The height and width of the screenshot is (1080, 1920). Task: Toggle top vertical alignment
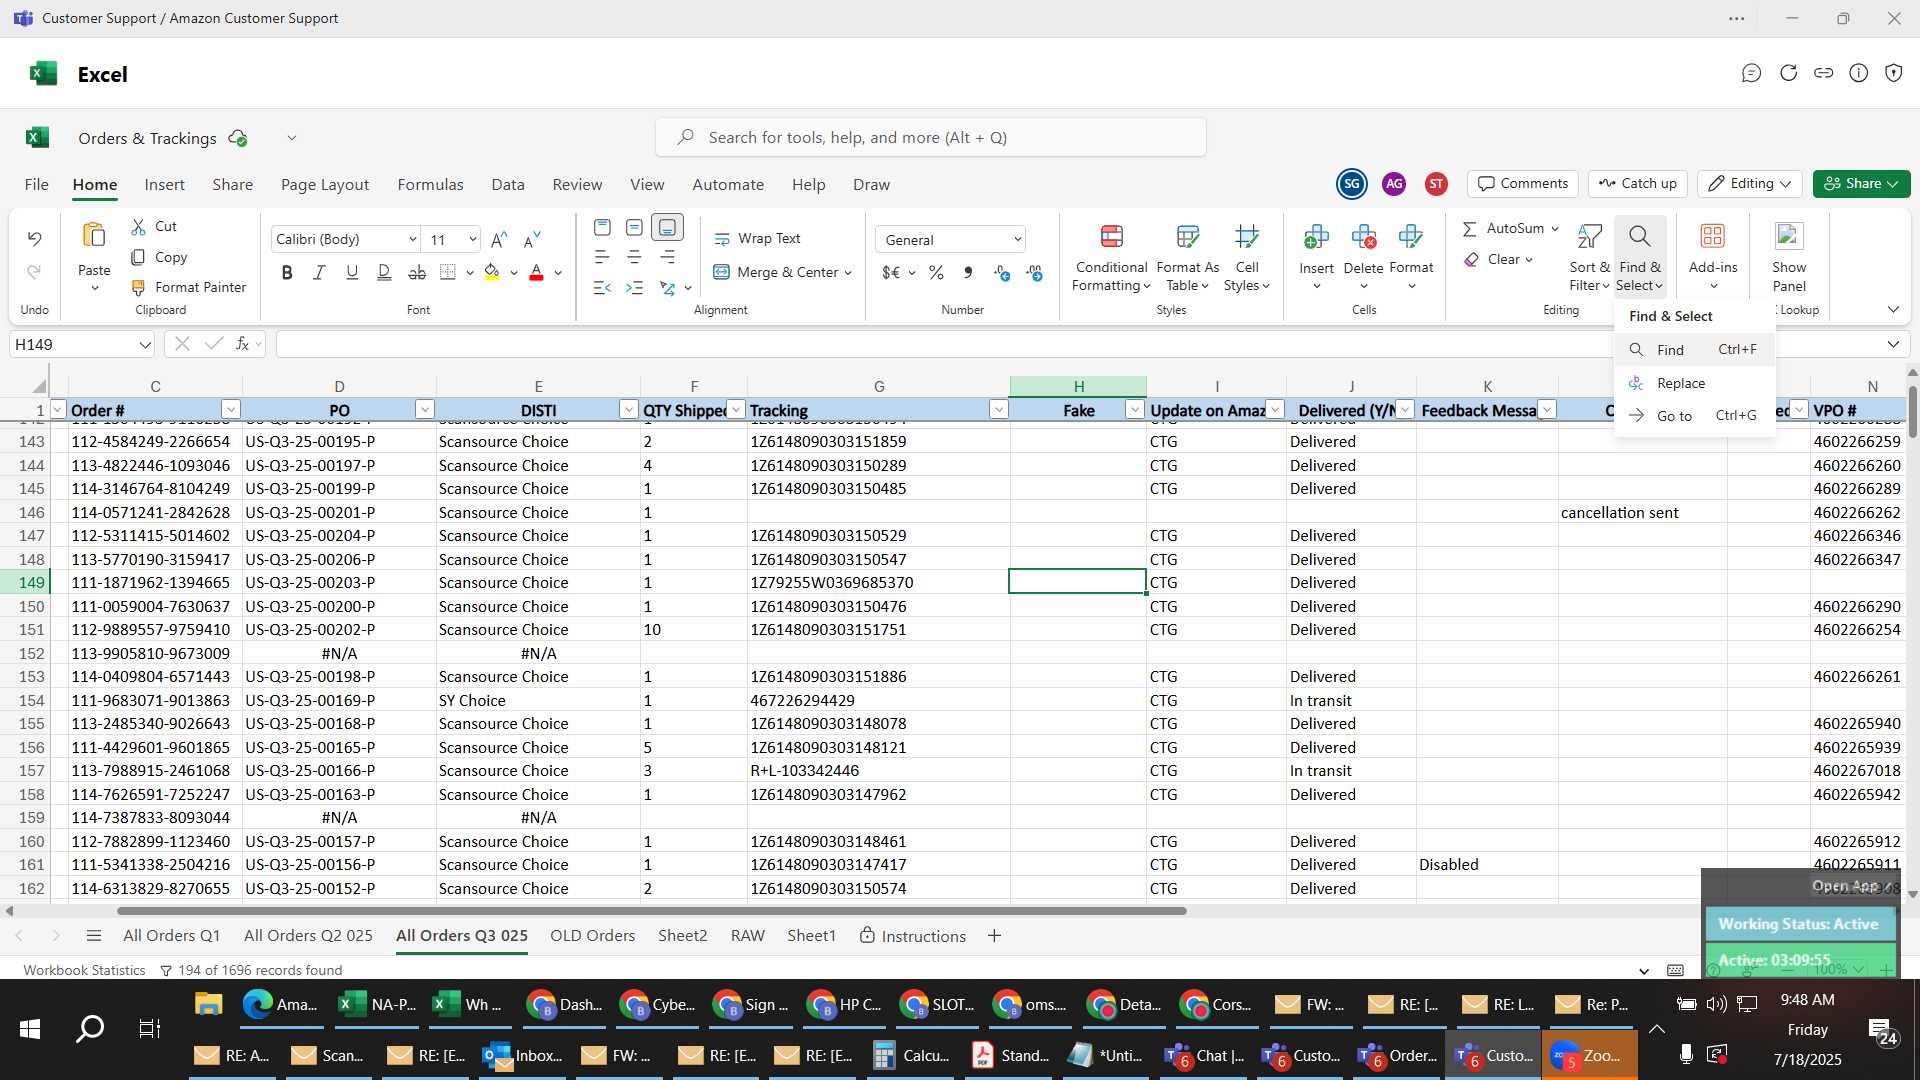pos(602,228)
